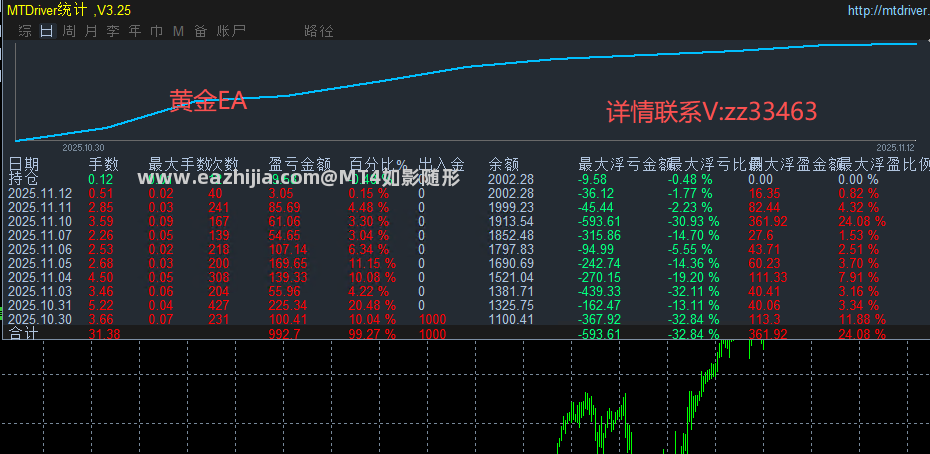The width and height of the screenshot is (930, 454).
Task: Click the 余额 column header
Action: point(504,164)
